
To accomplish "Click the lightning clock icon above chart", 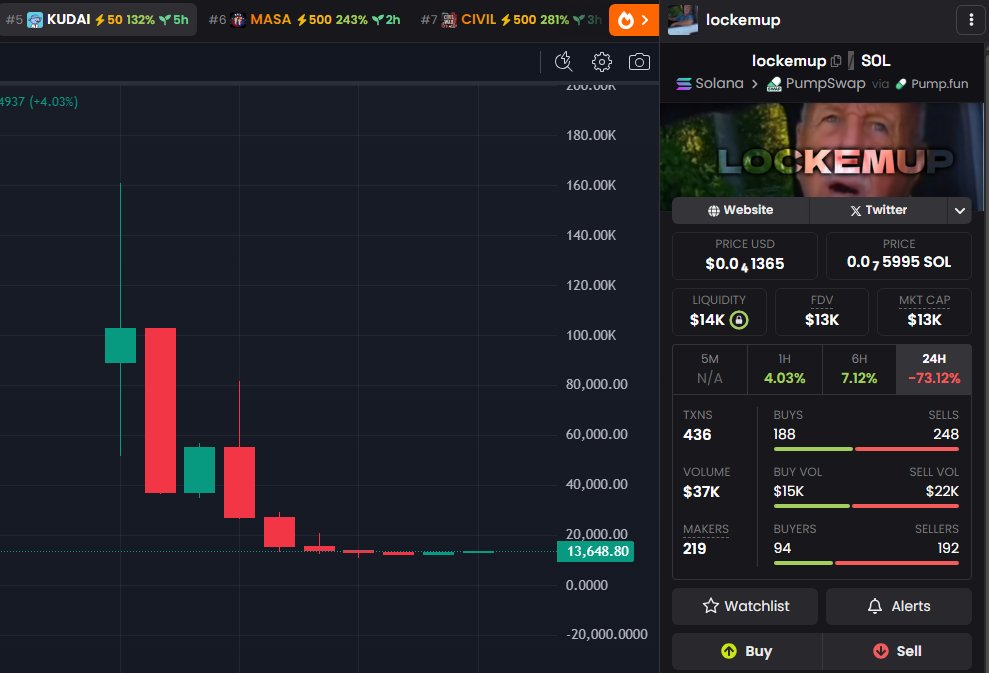I will coord(563,62).
